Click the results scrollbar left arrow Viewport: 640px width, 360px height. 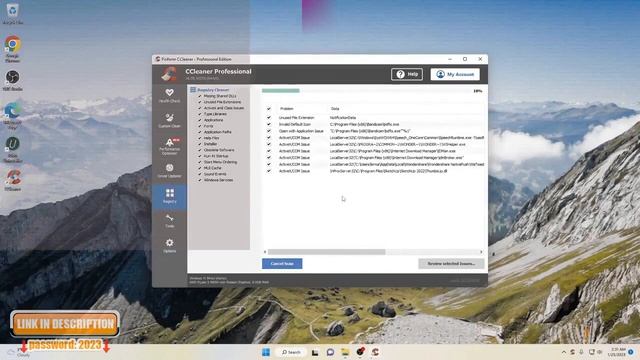click(265, 252)
